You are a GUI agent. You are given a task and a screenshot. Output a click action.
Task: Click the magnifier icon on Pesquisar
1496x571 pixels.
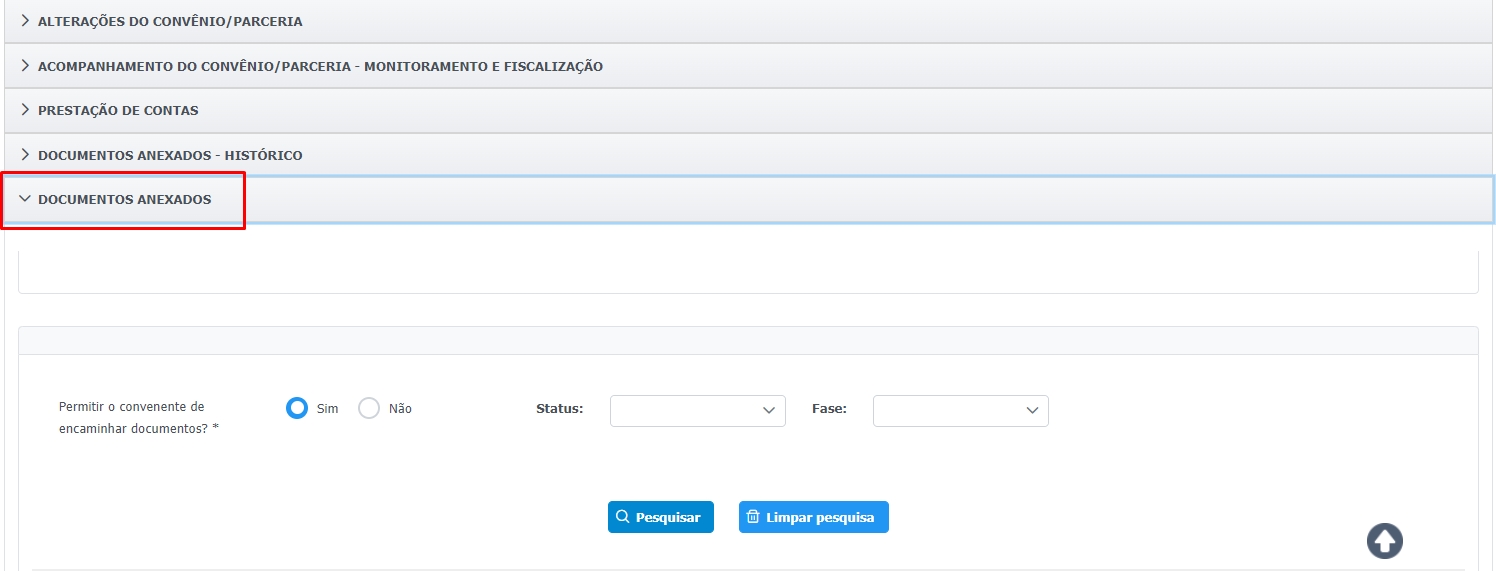click(622, 517)
